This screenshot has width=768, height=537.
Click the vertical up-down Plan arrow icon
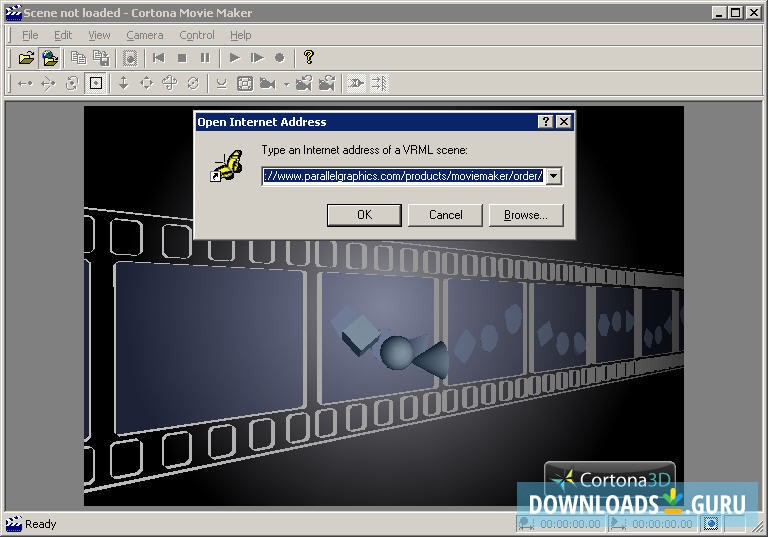124,84
